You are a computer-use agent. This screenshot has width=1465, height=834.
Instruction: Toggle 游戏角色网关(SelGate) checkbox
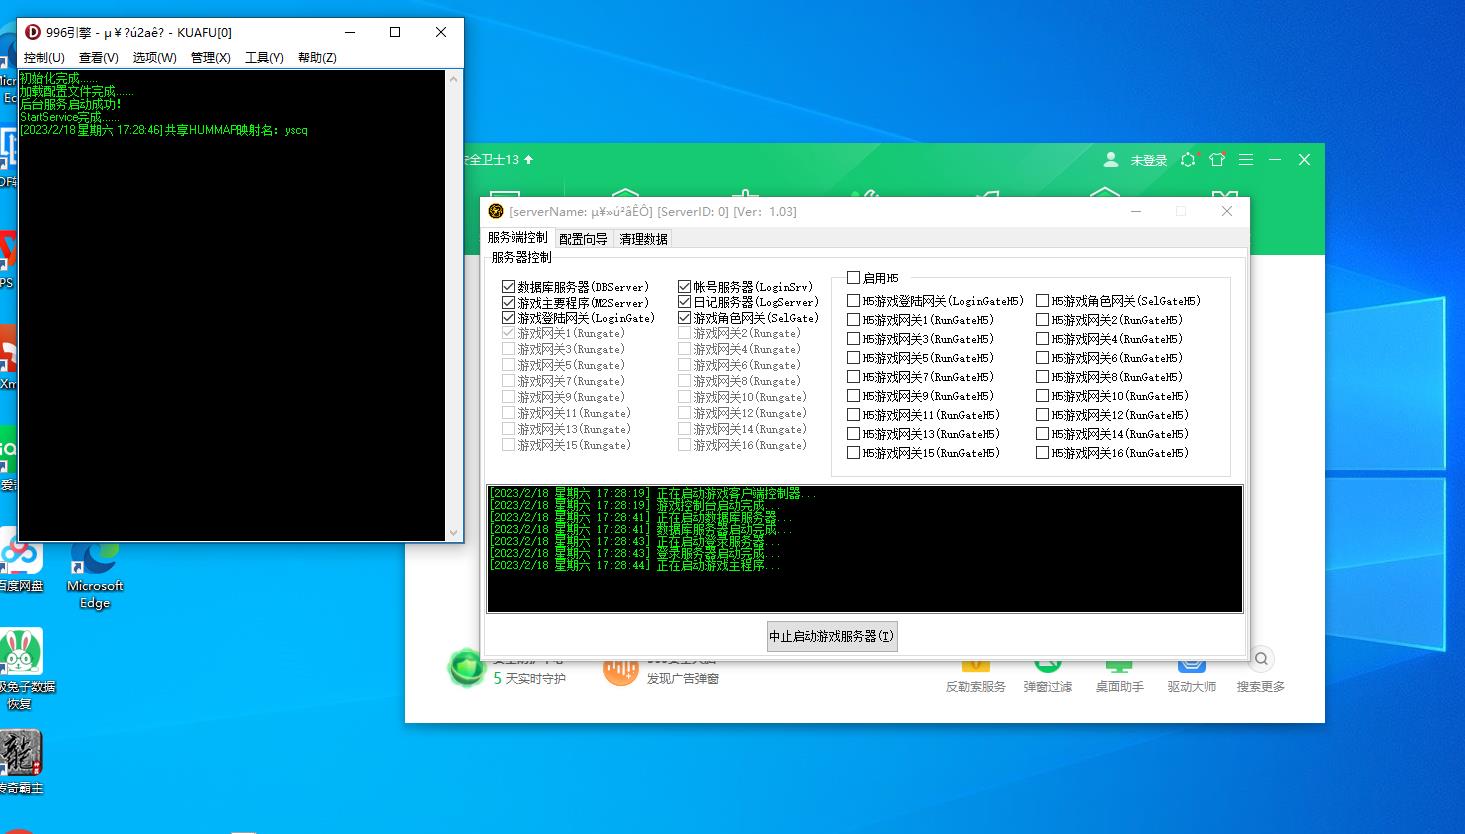[685, 318]
